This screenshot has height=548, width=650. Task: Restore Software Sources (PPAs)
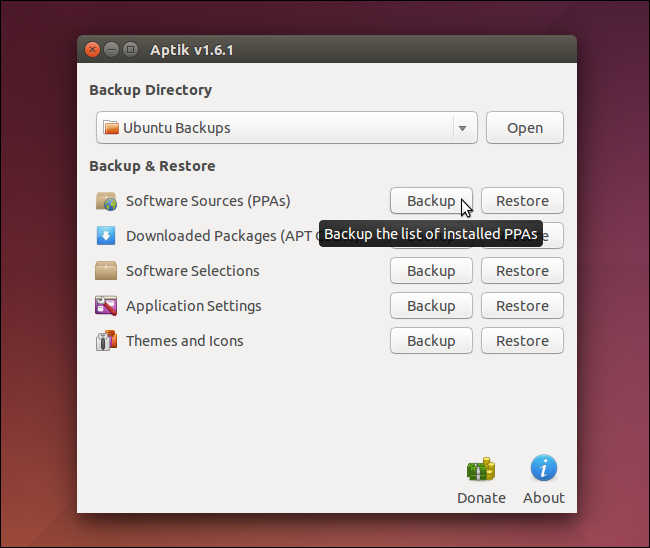tap(522, 201)
